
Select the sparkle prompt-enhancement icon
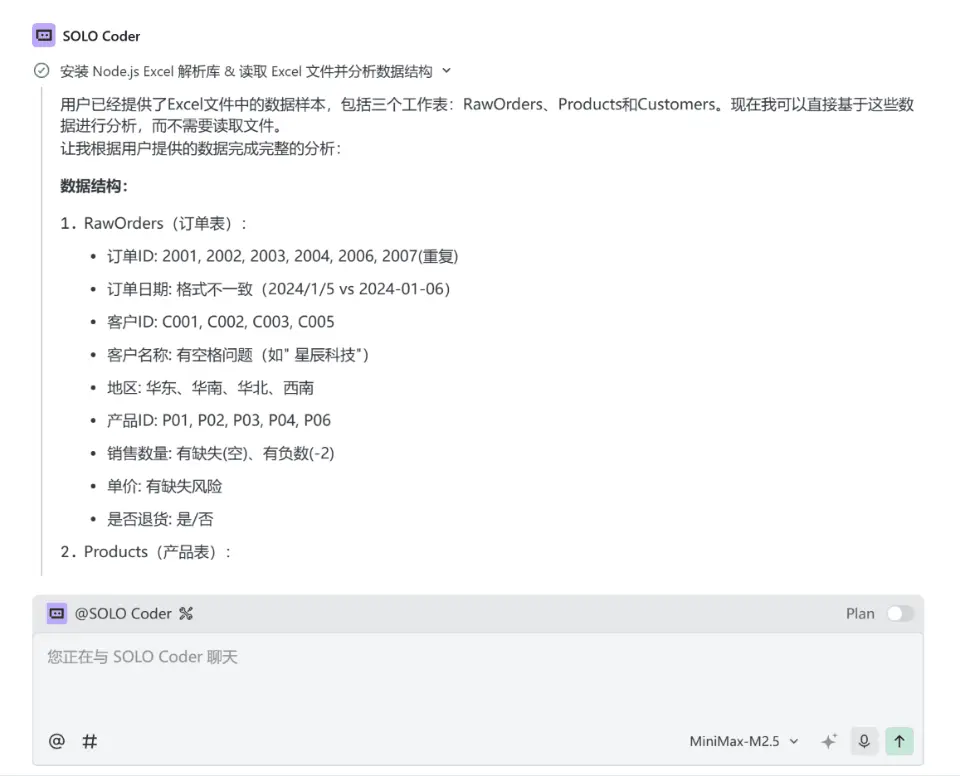point(829,741)
